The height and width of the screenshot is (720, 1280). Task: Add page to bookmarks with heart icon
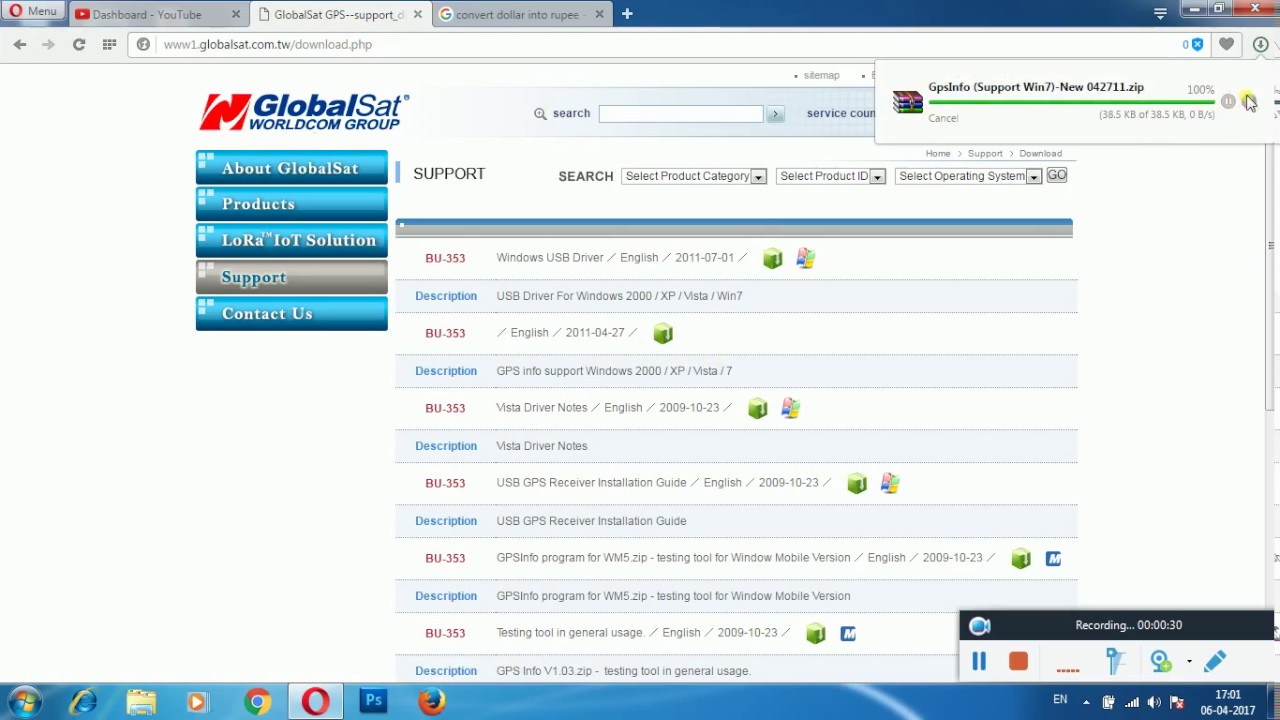[x=1226, y=44]
